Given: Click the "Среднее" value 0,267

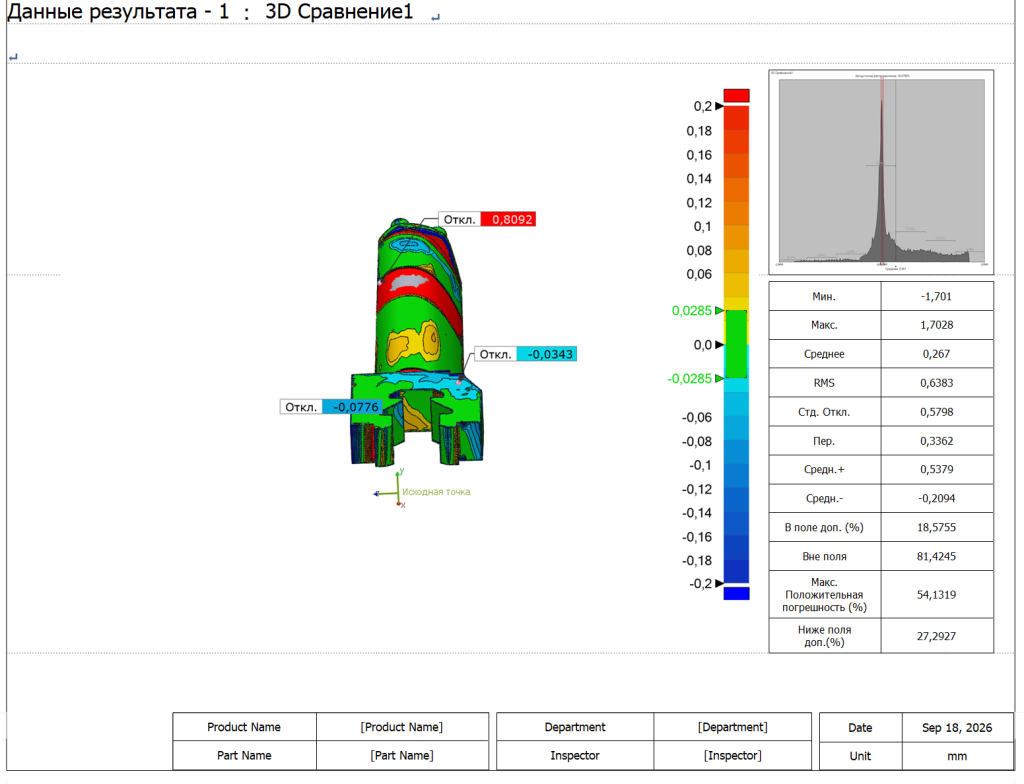Looking at the screenshot, I should [x=936, y=354].
